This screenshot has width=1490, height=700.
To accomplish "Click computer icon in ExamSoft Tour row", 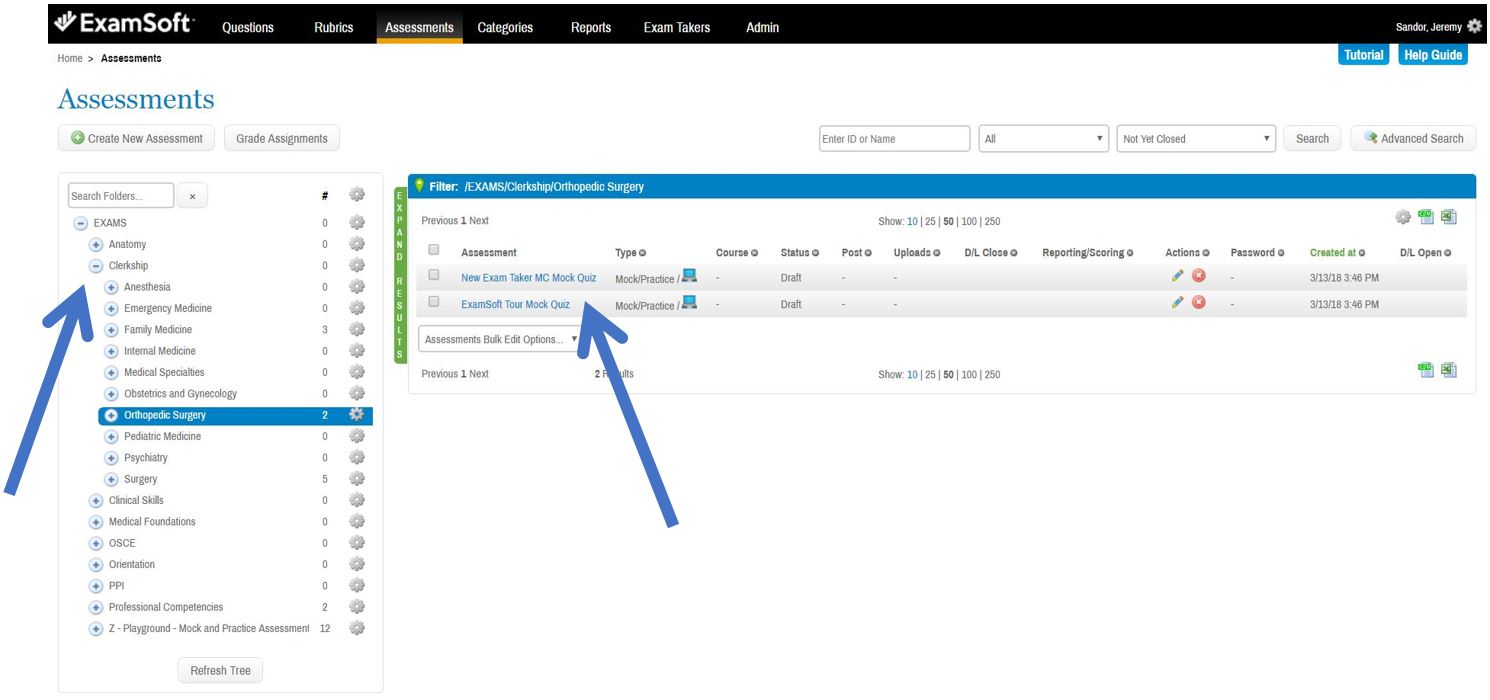I will pyautogui.click(x=689, y=302).
